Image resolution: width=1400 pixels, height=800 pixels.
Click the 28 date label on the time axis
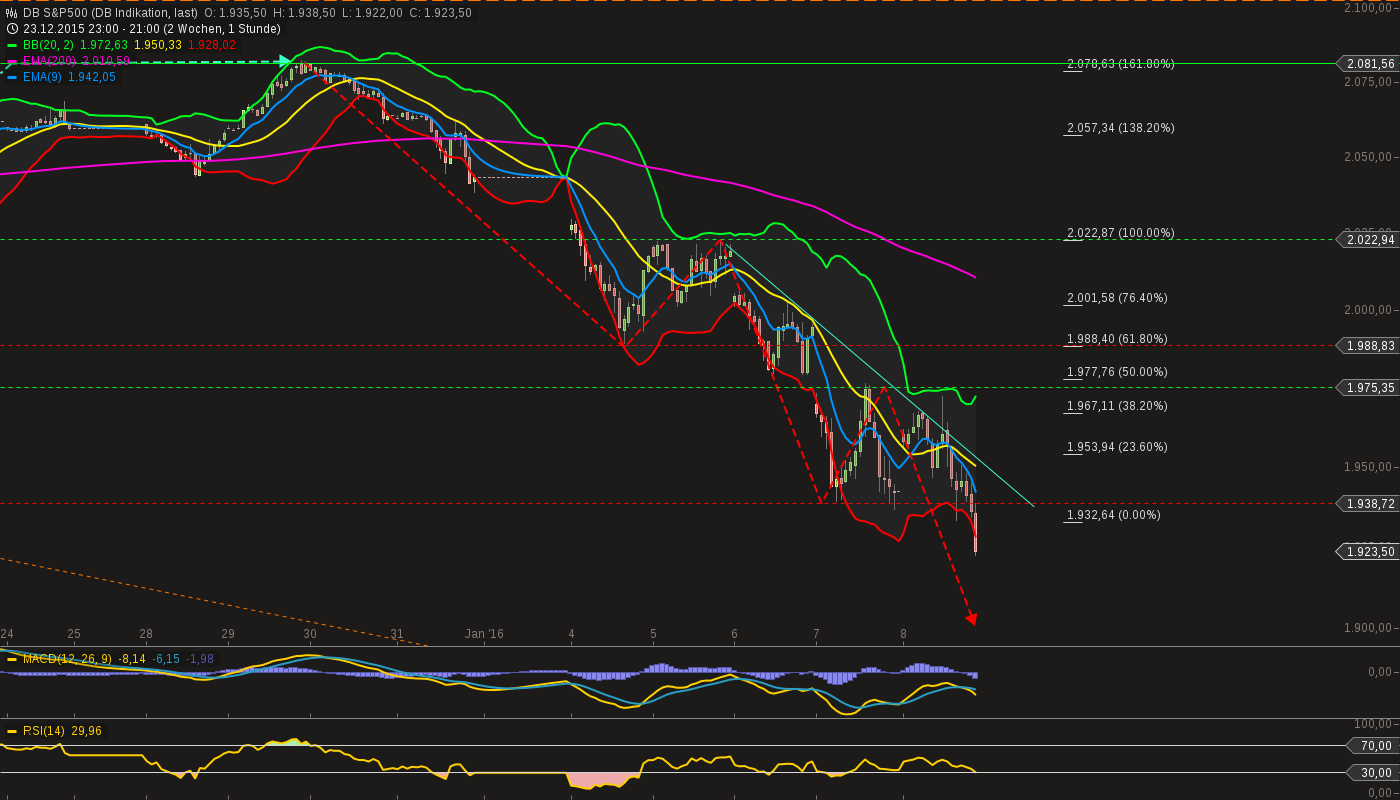coord(146,634)
